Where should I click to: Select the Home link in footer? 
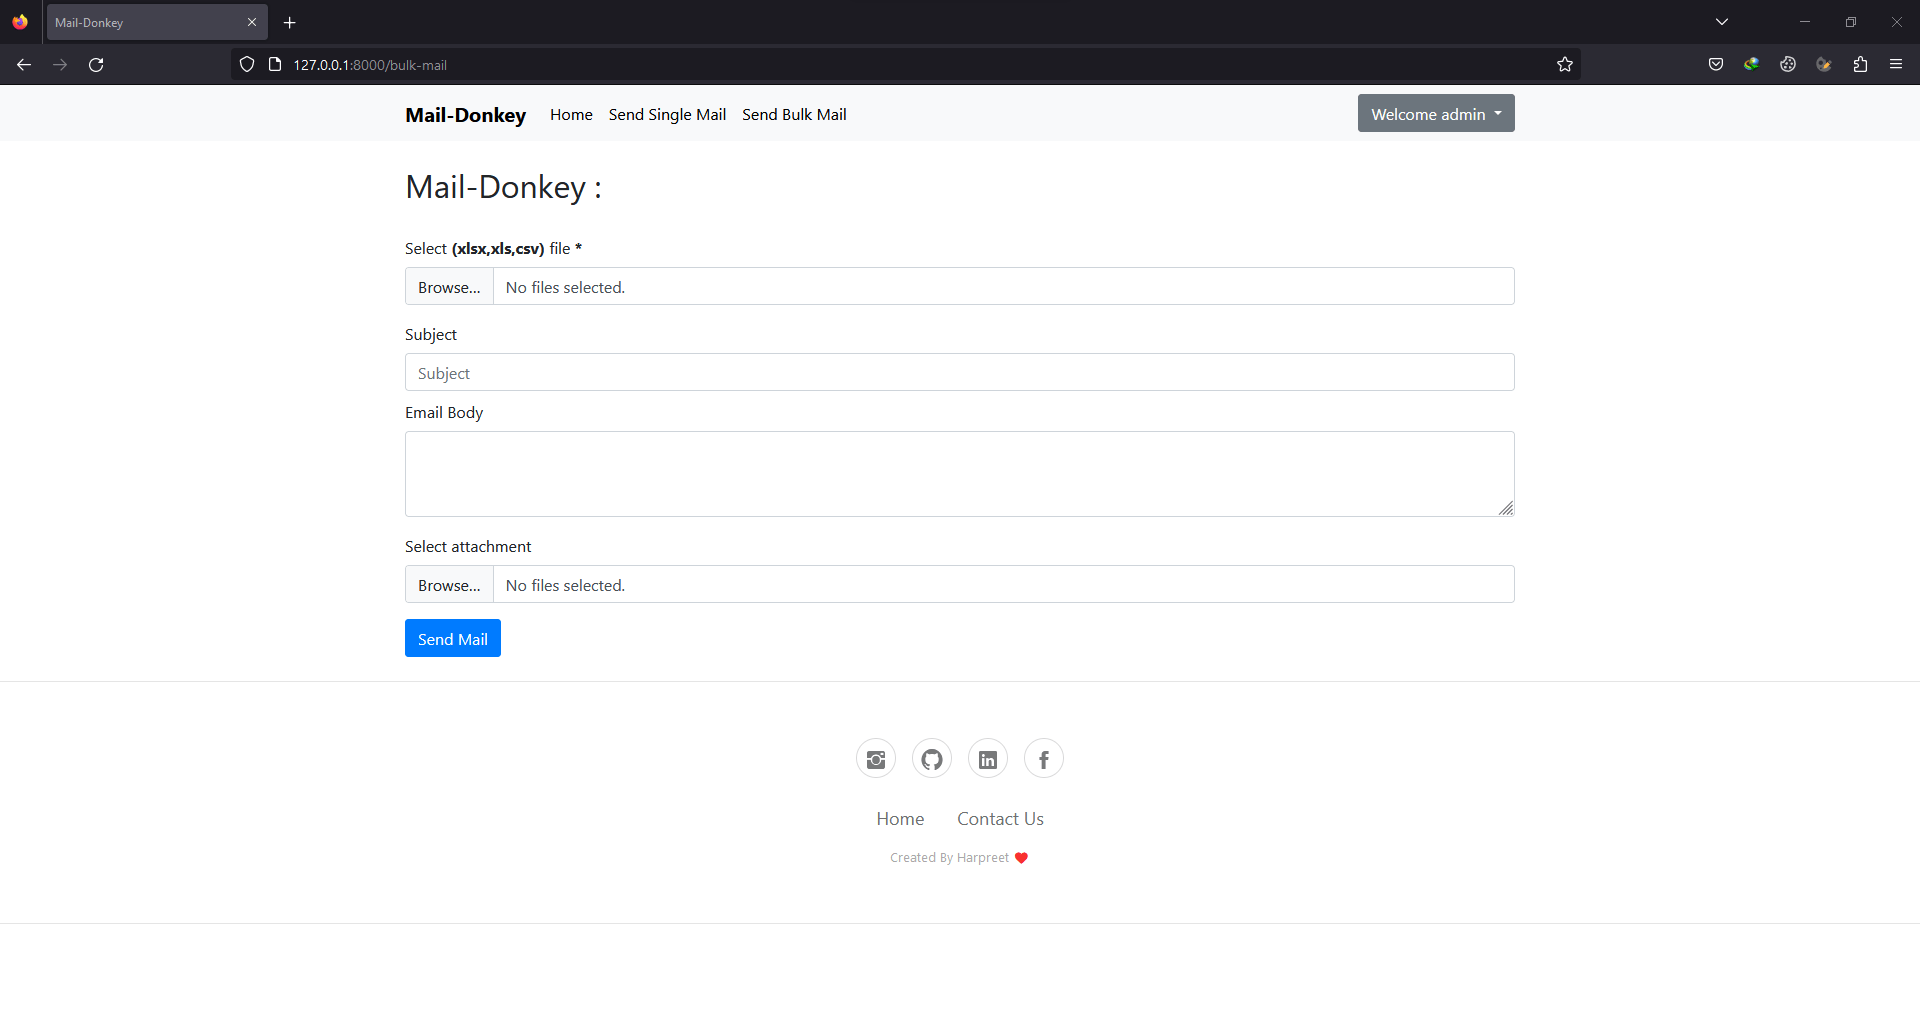pos(899,818)
